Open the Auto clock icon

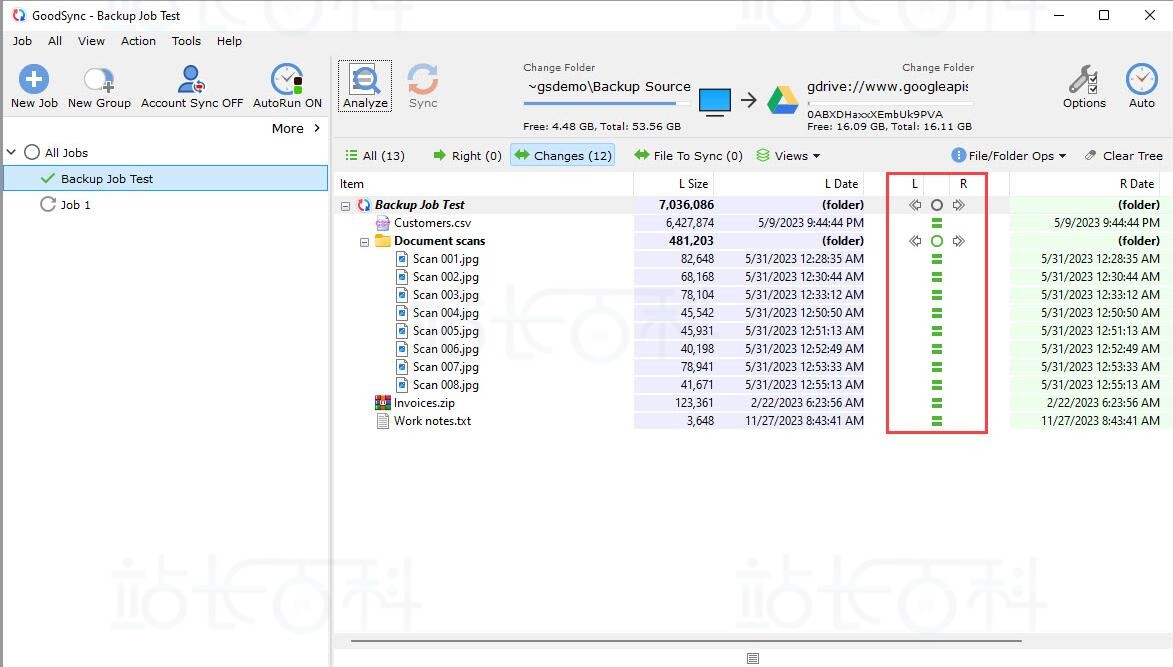pos(1142,79)
